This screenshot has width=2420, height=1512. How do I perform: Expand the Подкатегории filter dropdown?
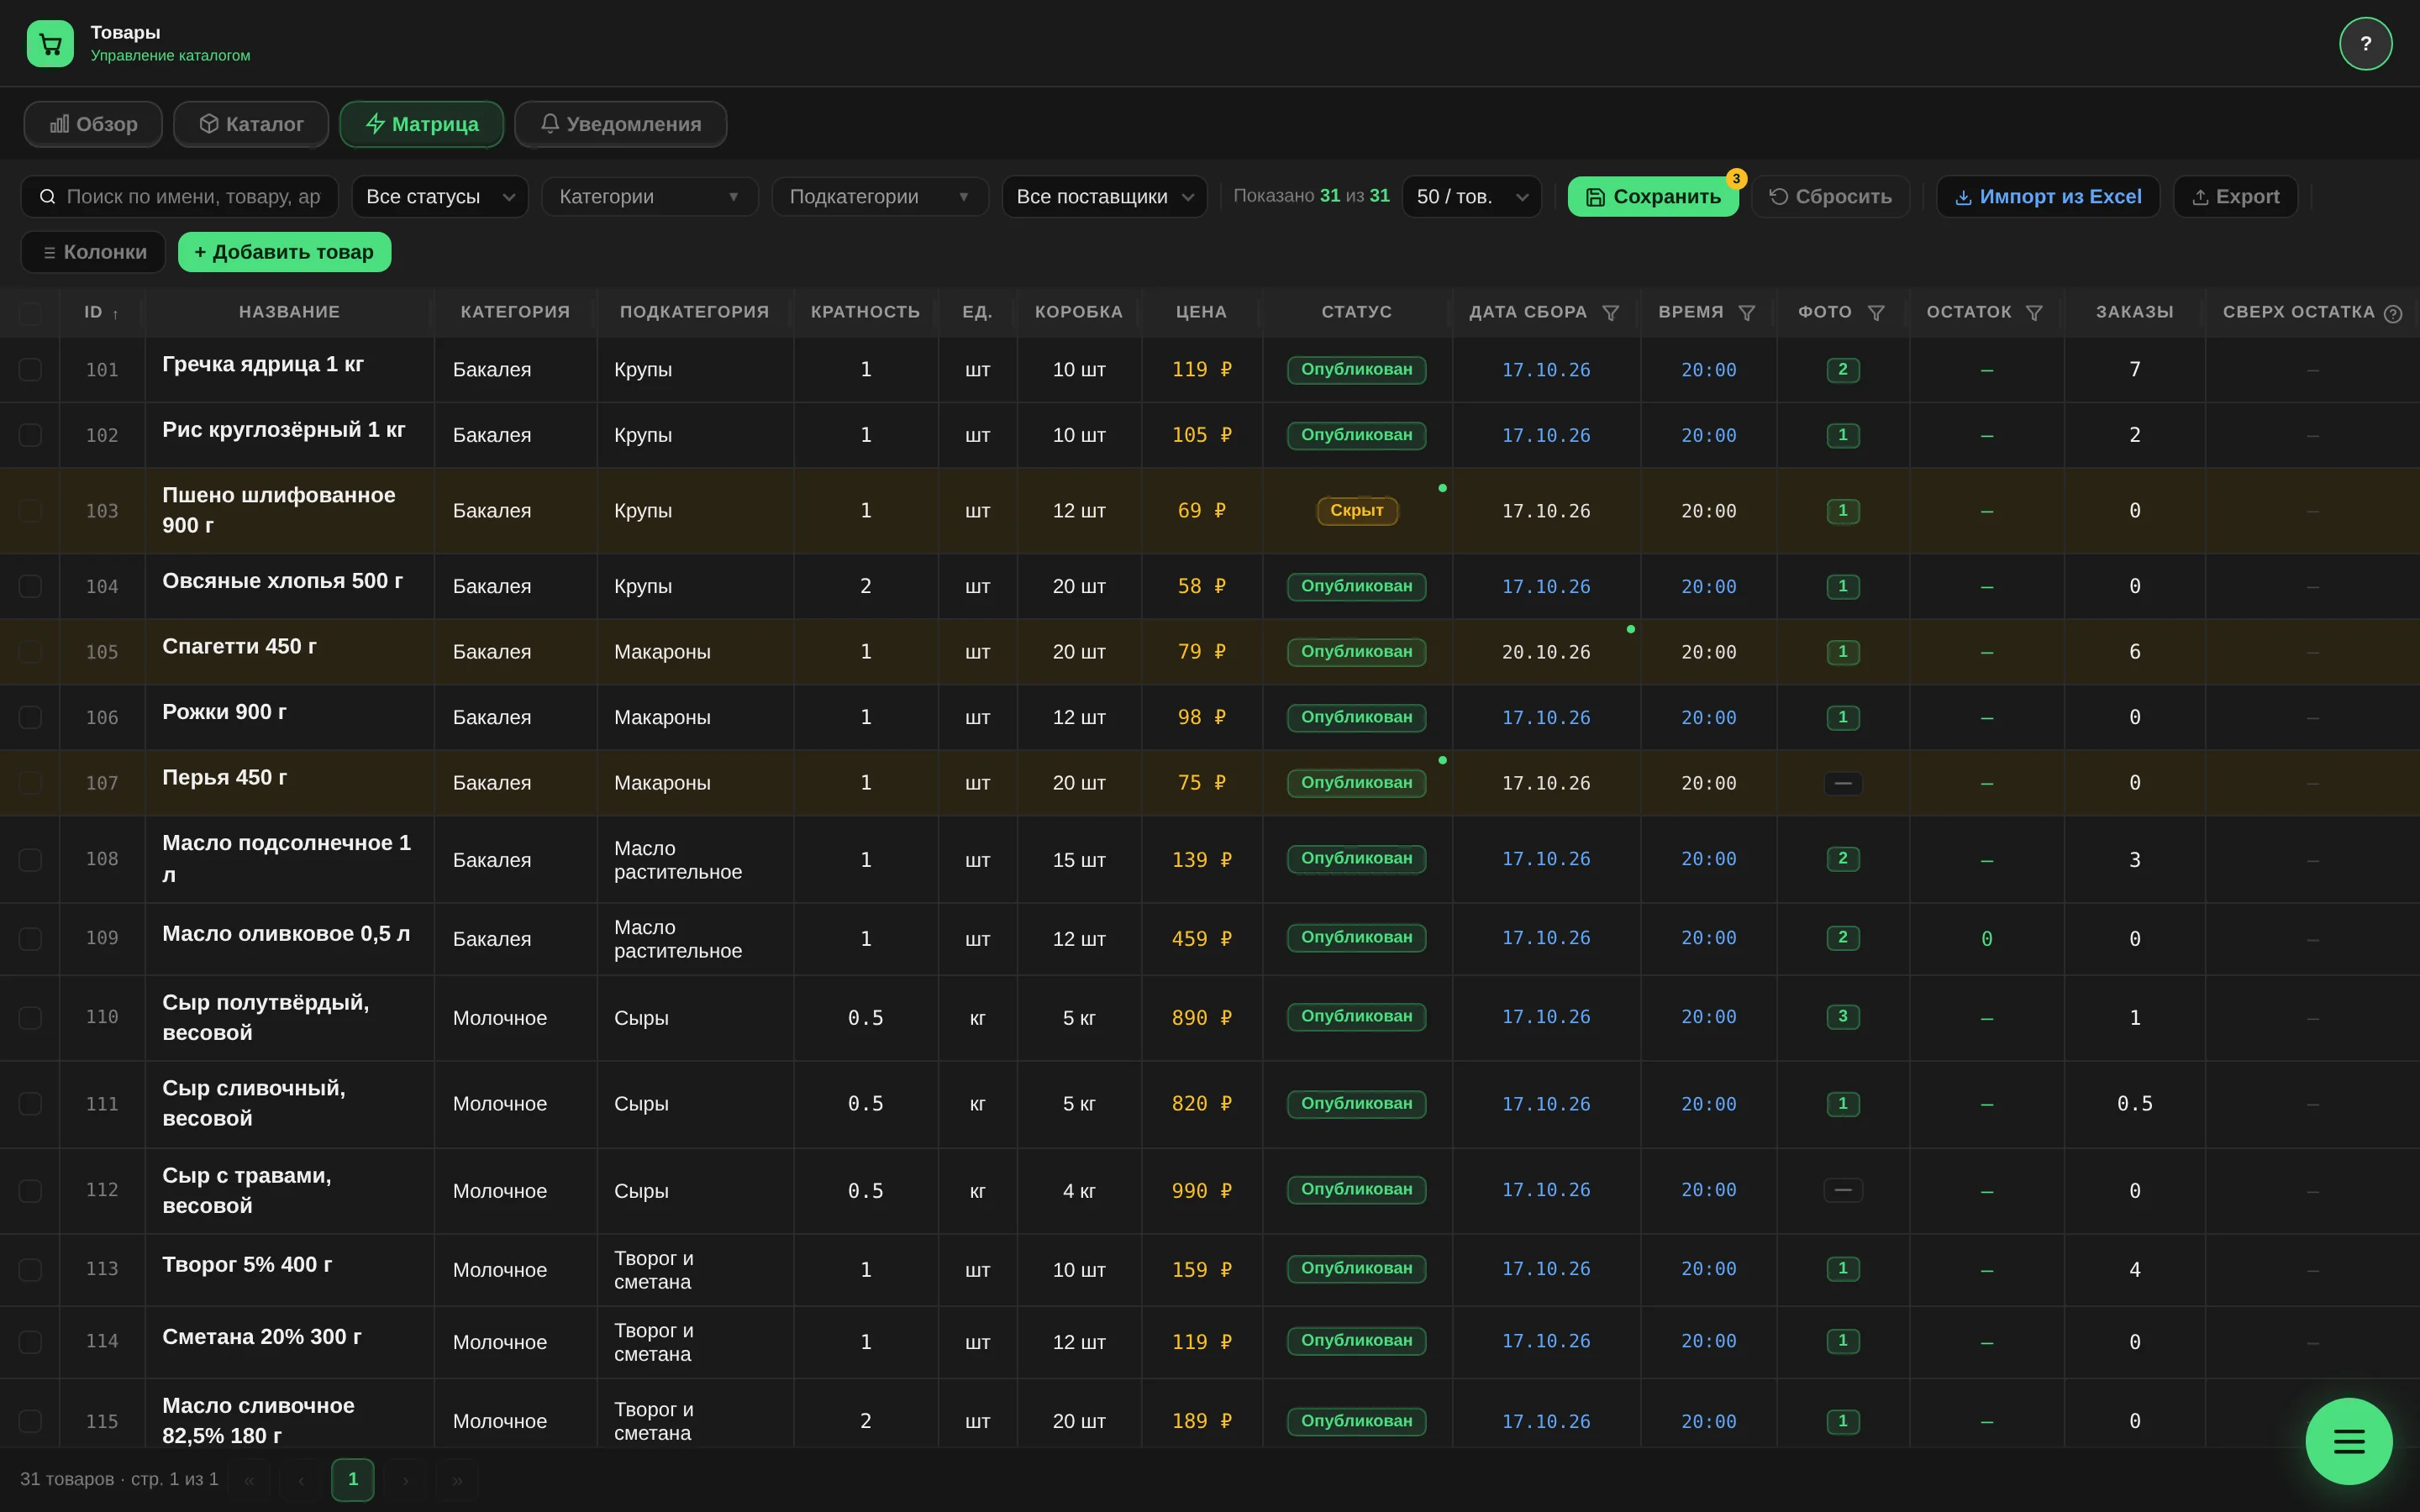[x=880, y=197]
